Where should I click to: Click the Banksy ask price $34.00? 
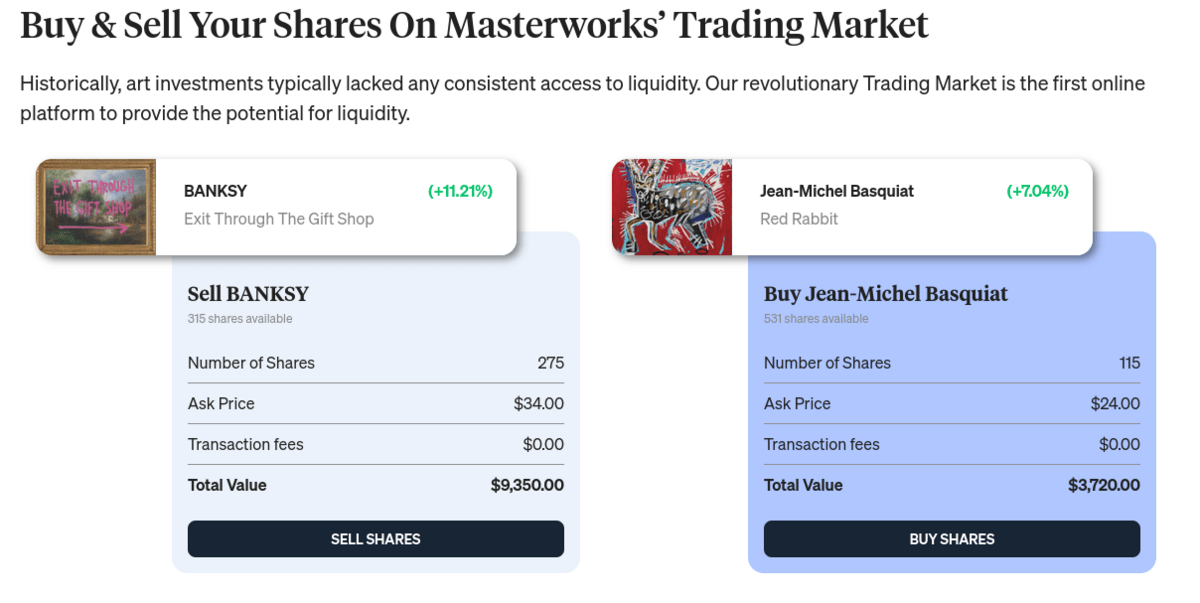[539, 404]
